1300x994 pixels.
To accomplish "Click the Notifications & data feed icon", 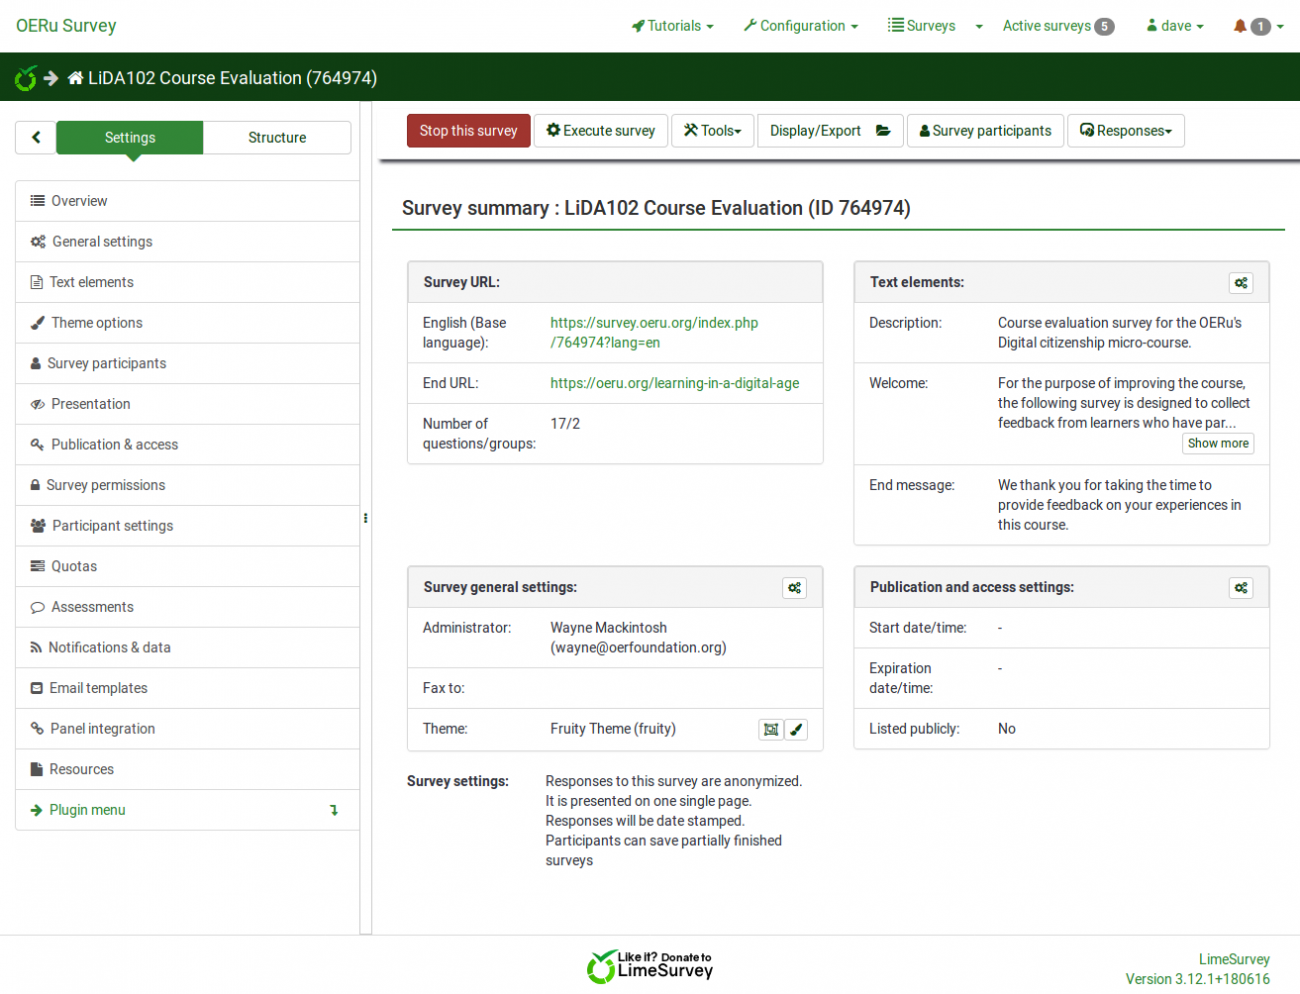I will point(36,648).
